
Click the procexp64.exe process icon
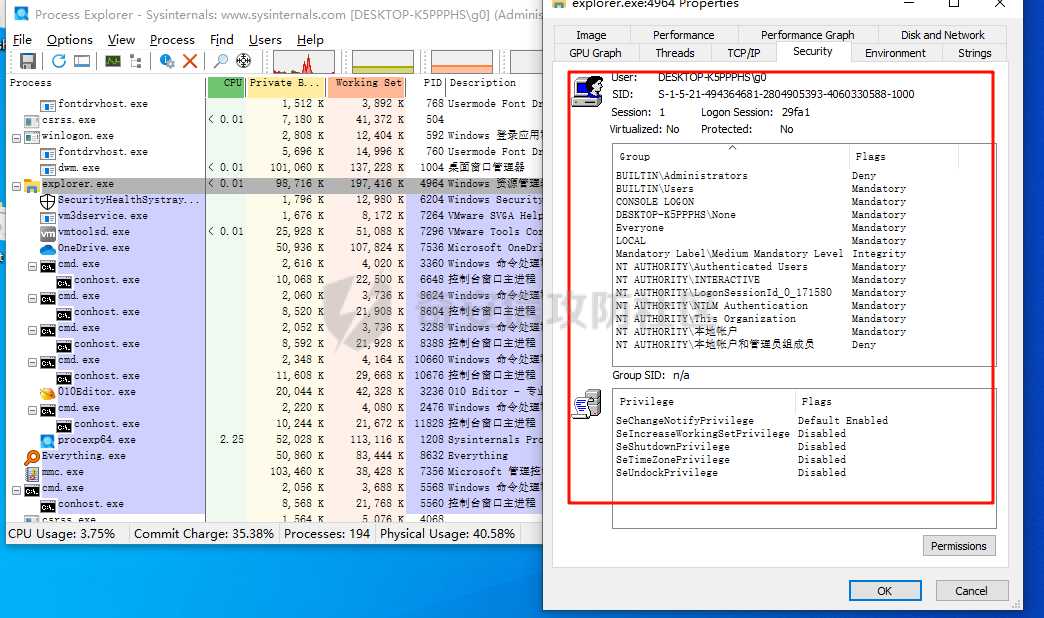47,441
